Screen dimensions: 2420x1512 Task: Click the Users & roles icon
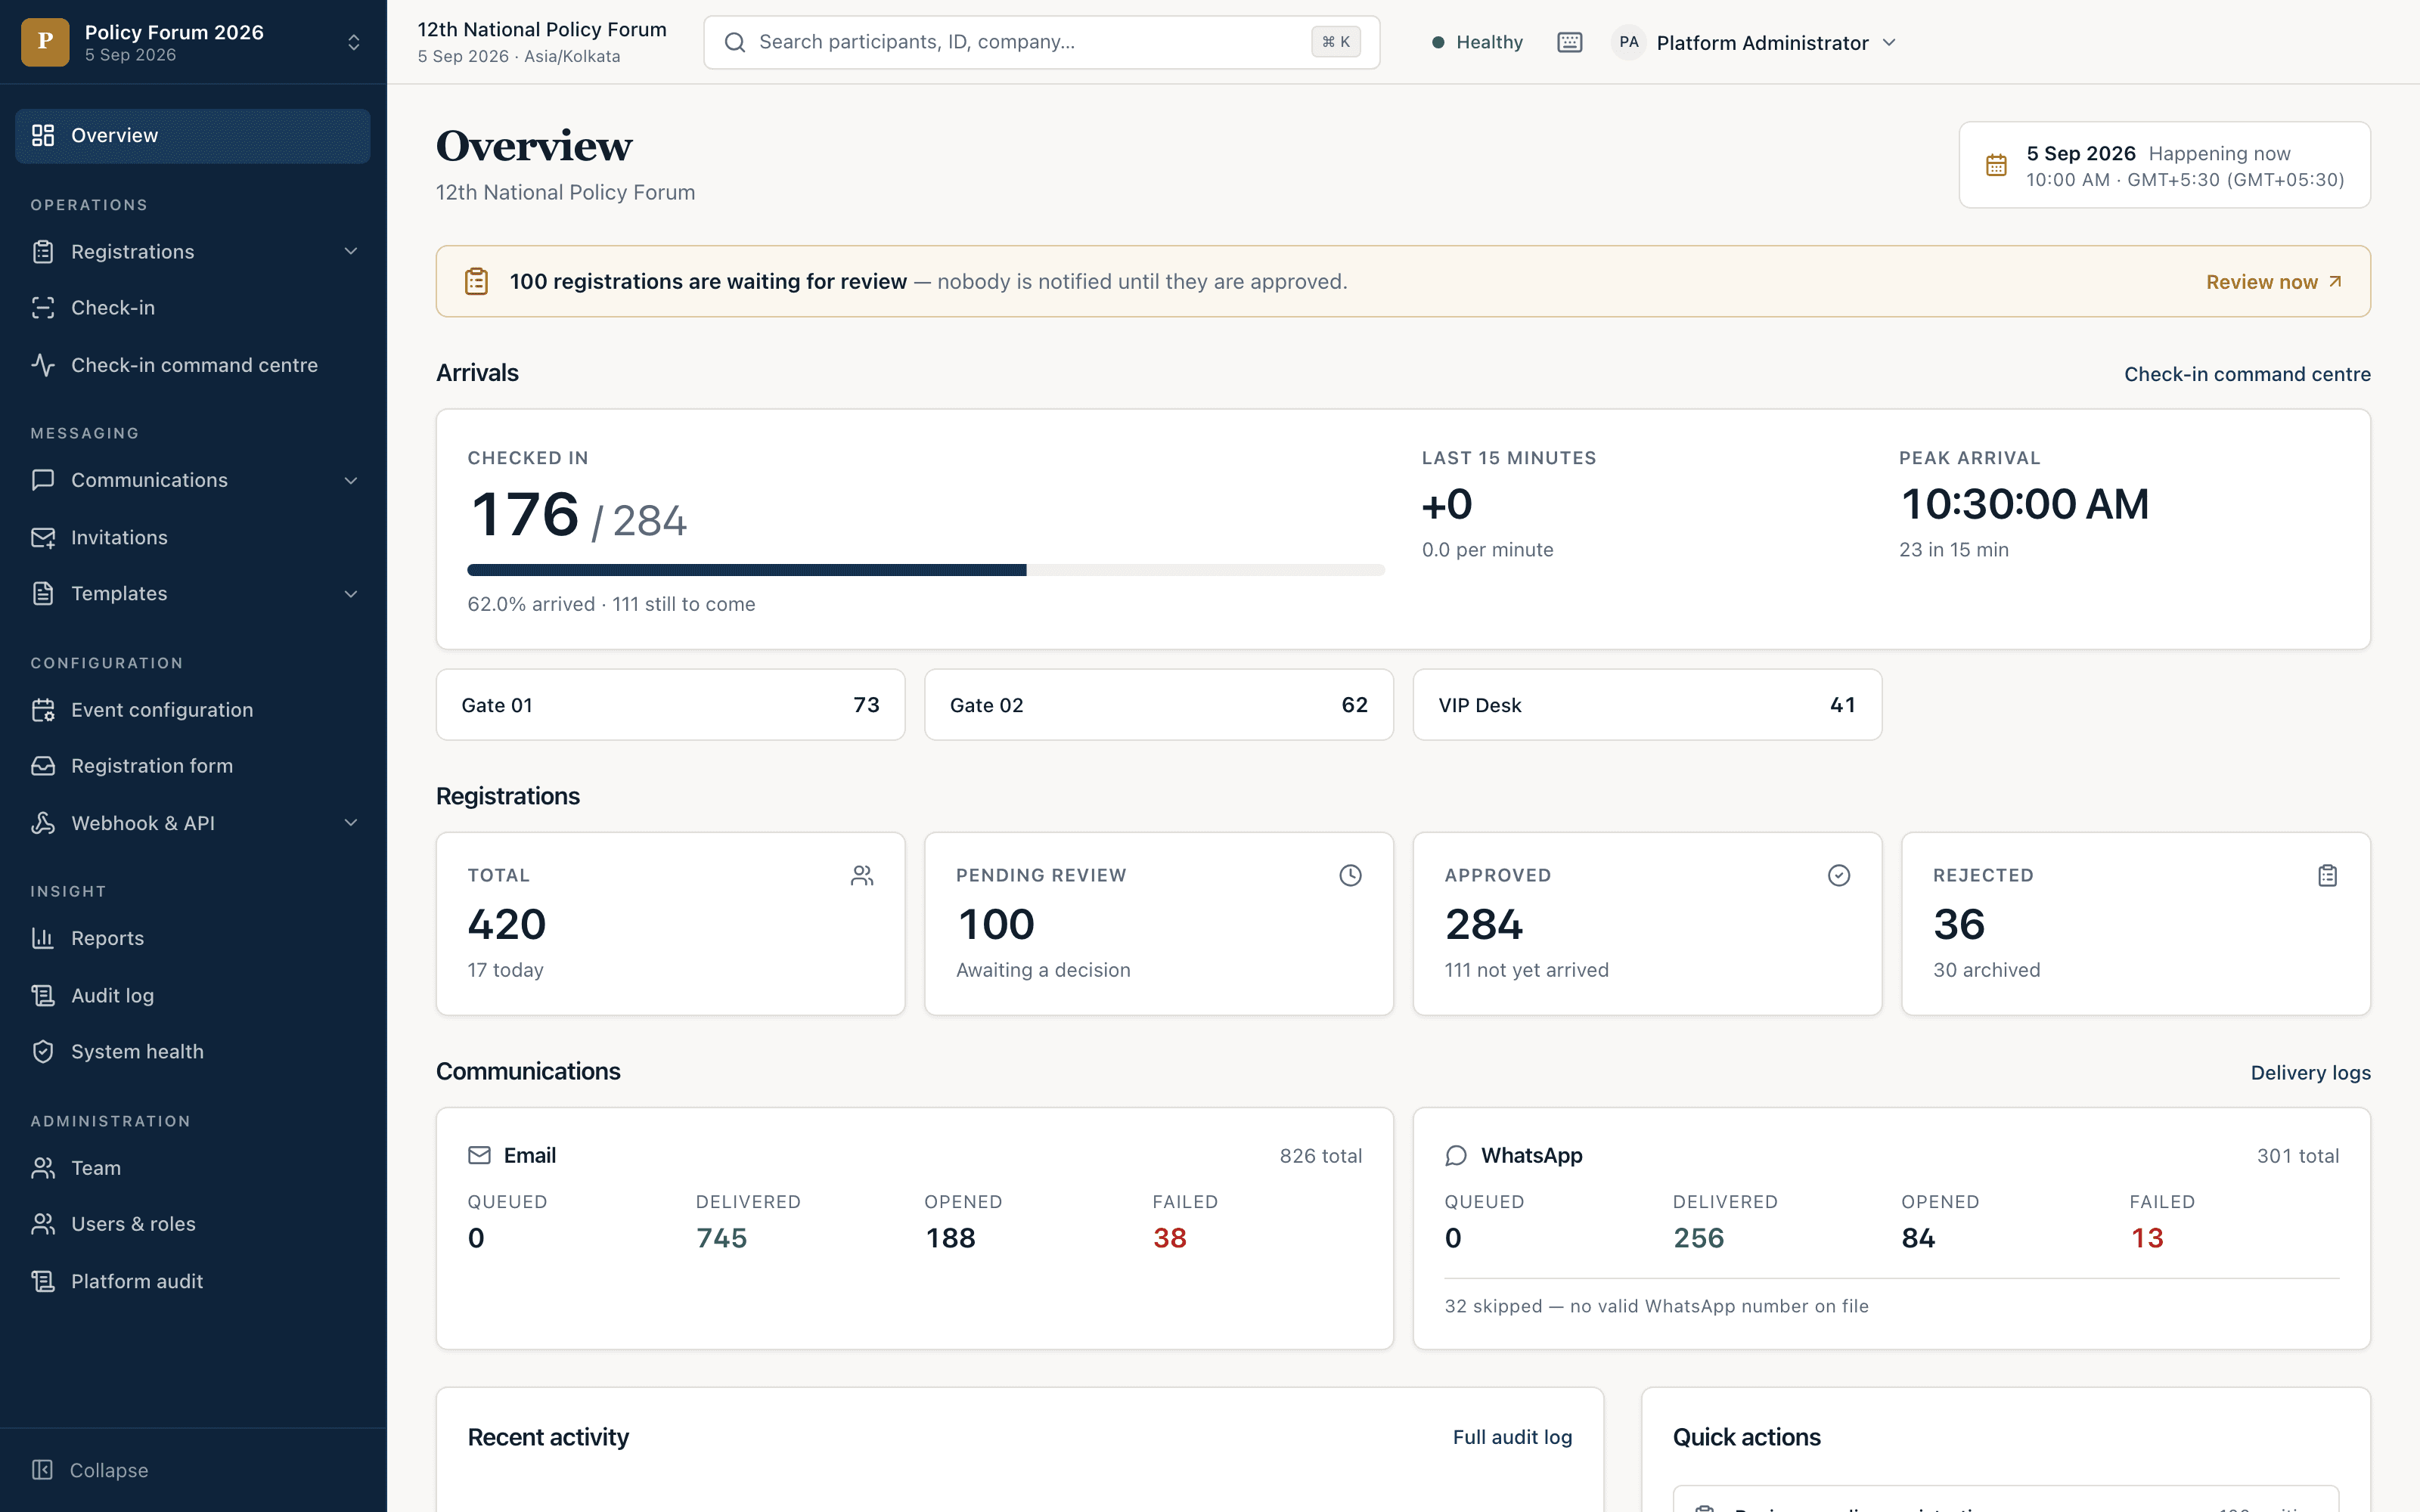pos(43,1224)
